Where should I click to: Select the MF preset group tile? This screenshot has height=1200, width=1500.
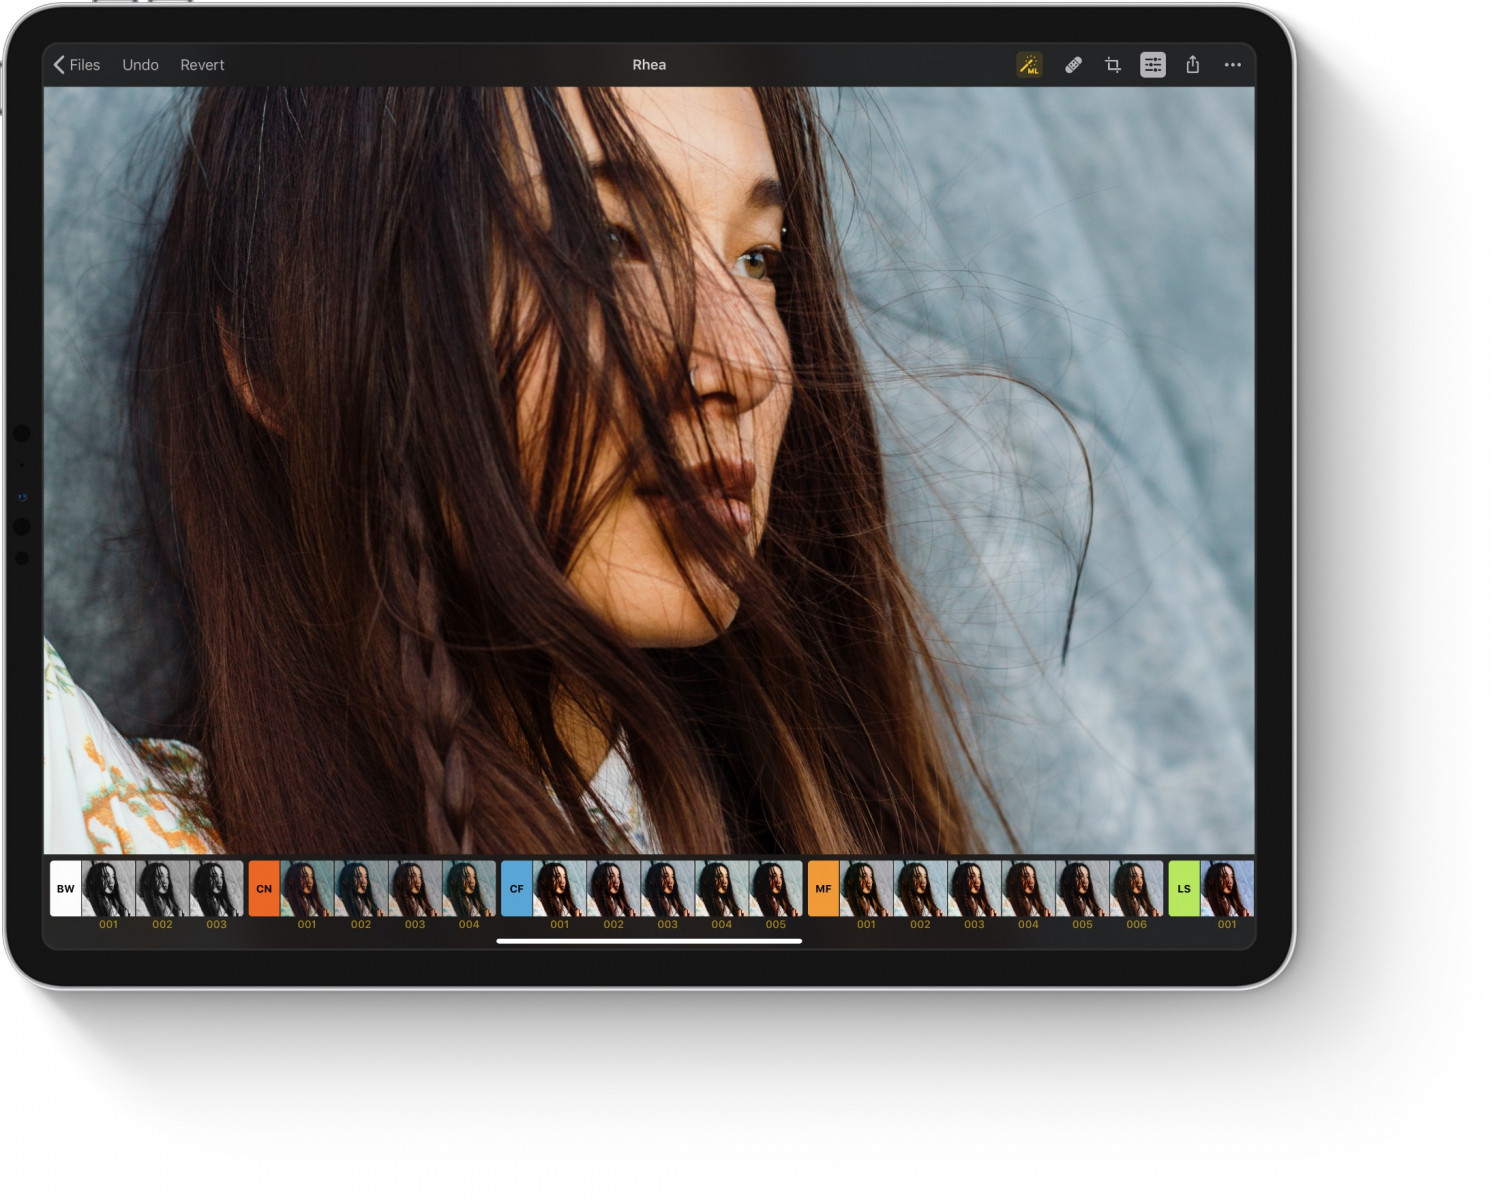pos(823,888)
